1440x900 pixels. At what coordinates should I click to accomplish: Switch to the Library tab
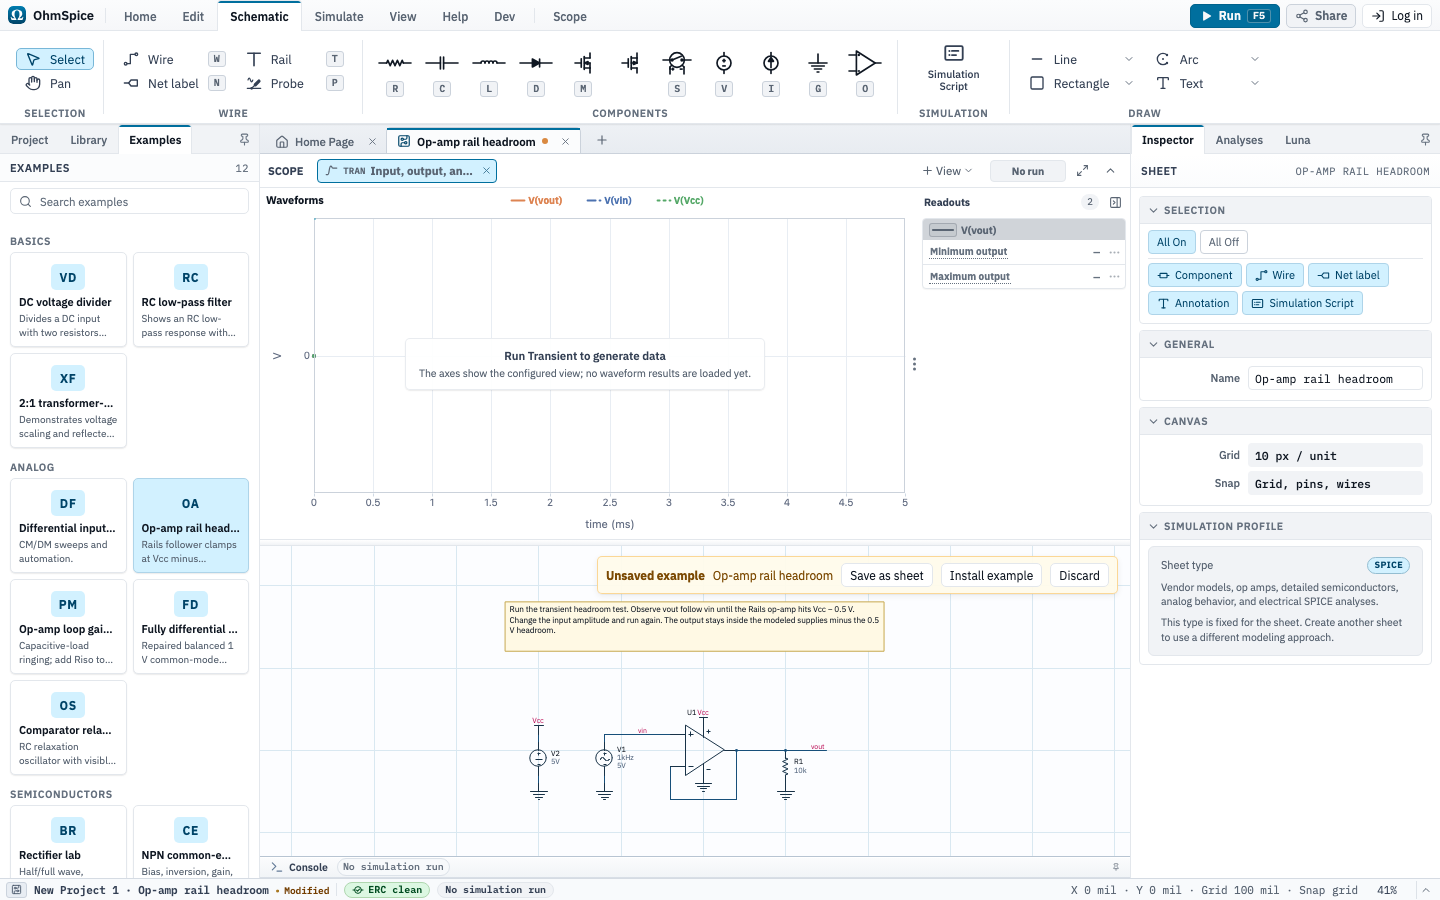[x=88, y=140]
